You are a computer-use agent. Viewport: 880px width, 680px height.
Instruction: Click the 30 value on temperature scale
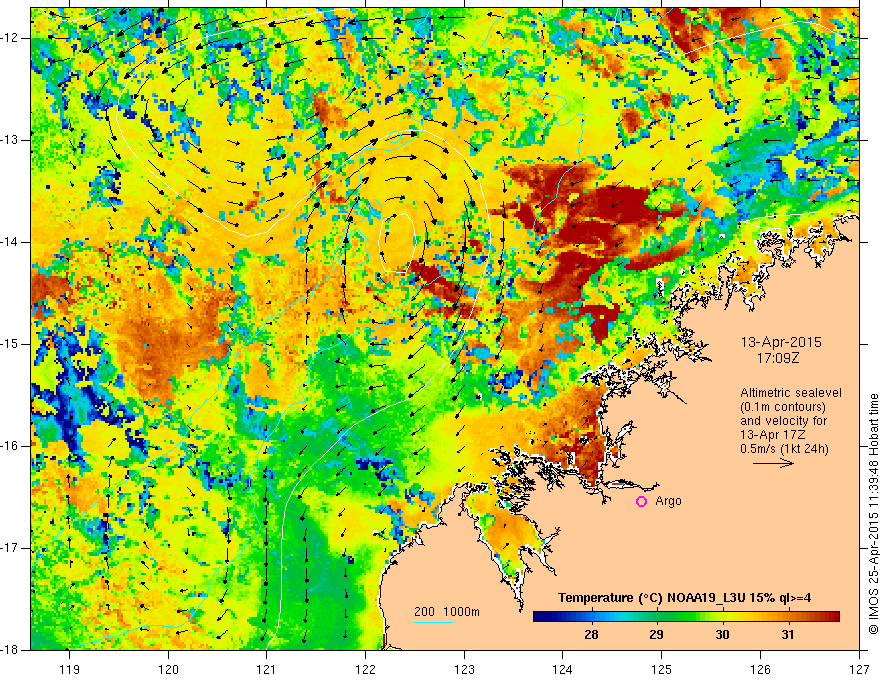[x=722, y=635]
